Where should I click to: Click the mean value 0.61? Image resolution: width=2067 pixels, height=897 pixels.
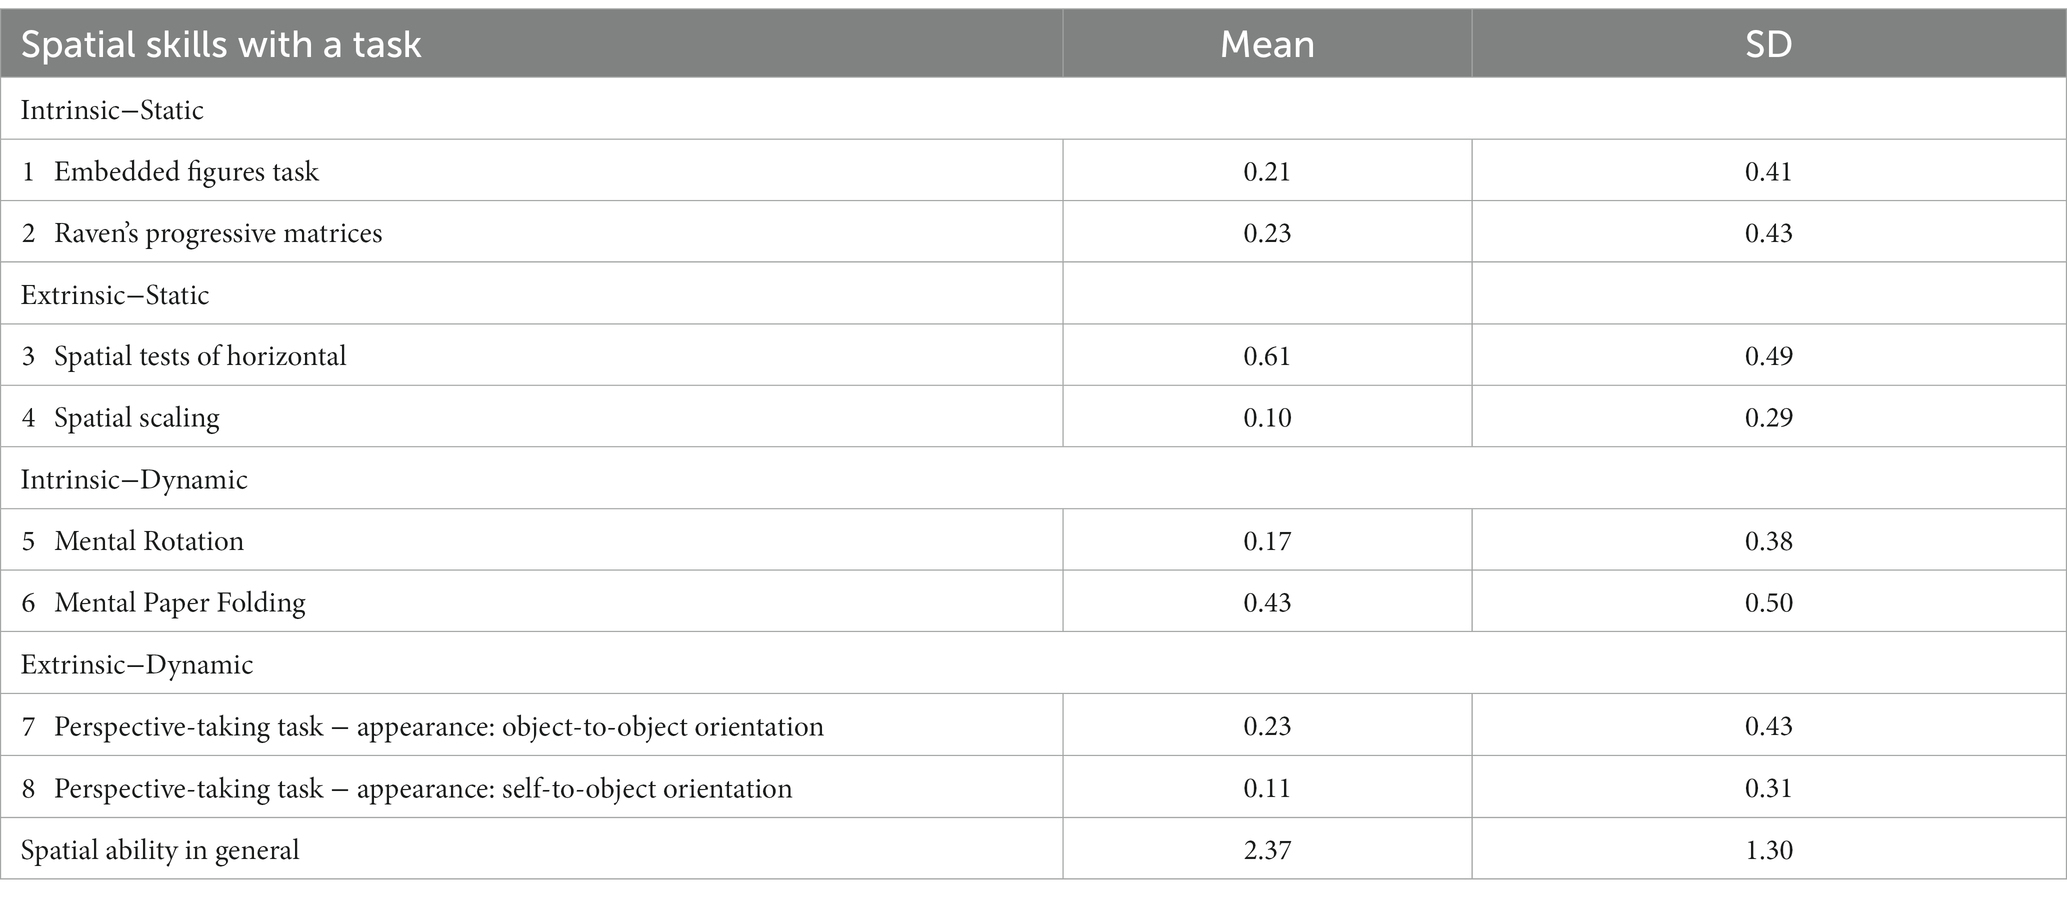pyautogui.click(x=1267, y=356)
